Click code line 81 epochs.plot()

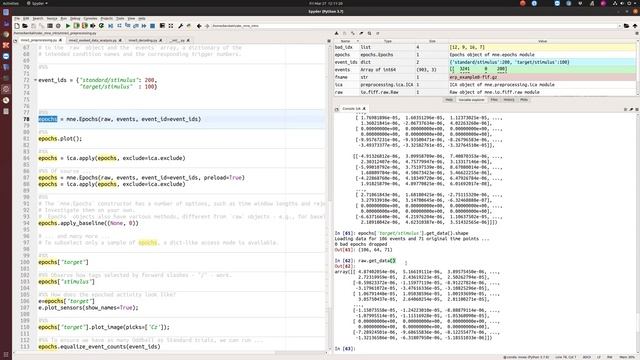click(60, 139)
